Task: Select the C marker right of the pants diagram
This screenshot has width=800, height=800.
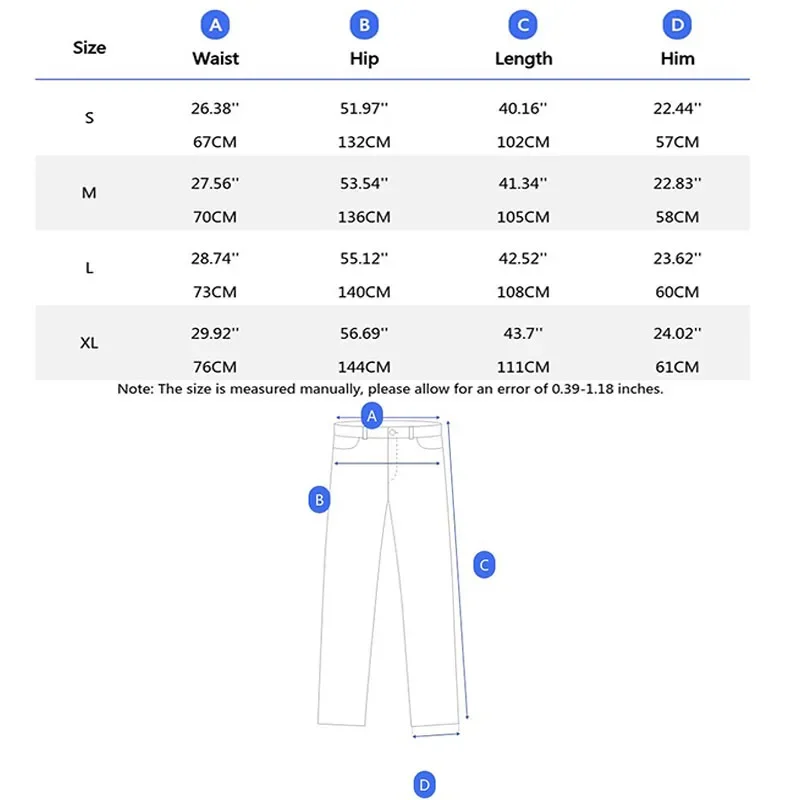Action: pyautogui.click(x=484, y=565)
